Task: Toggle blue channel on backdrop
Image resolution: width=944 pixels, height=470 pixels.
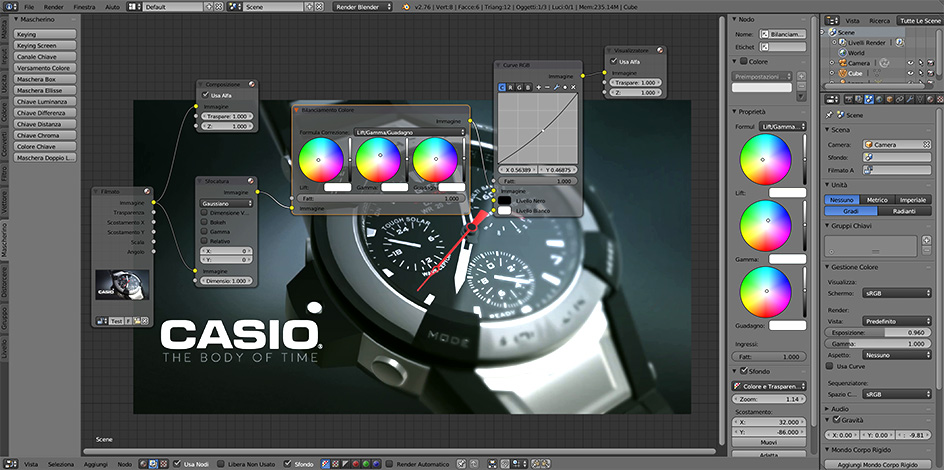Action: click(376, 464)
